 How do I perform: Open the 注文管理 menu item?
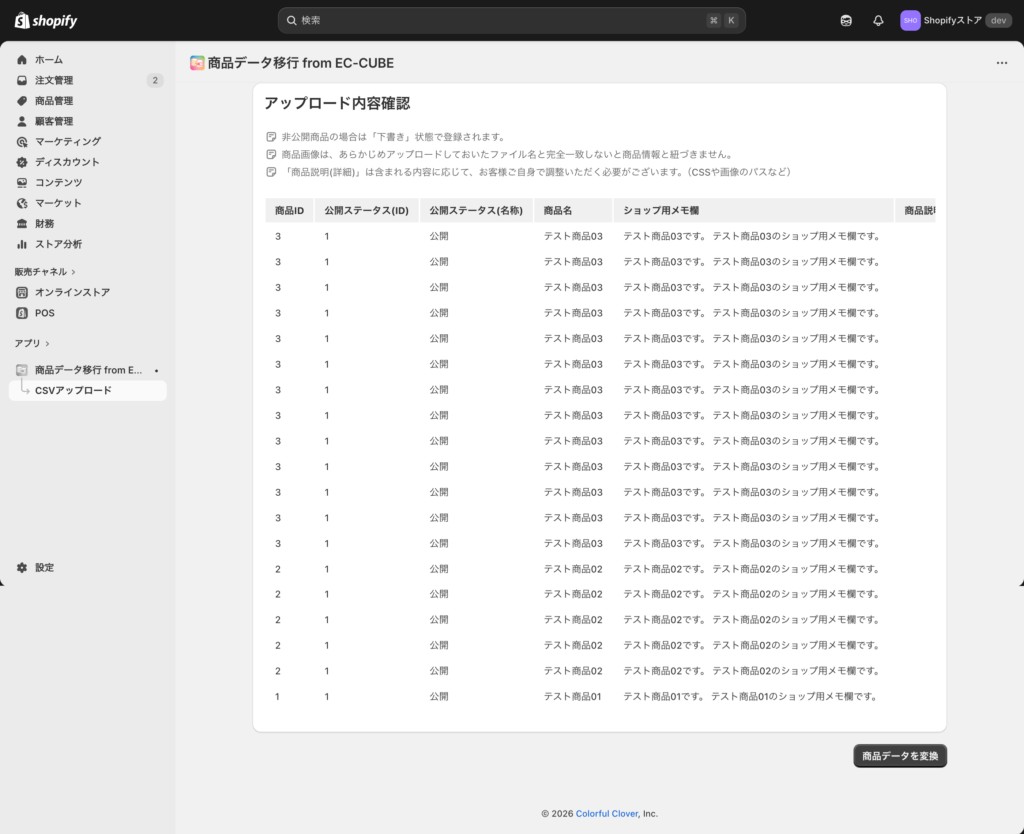(x=54, y=80)
